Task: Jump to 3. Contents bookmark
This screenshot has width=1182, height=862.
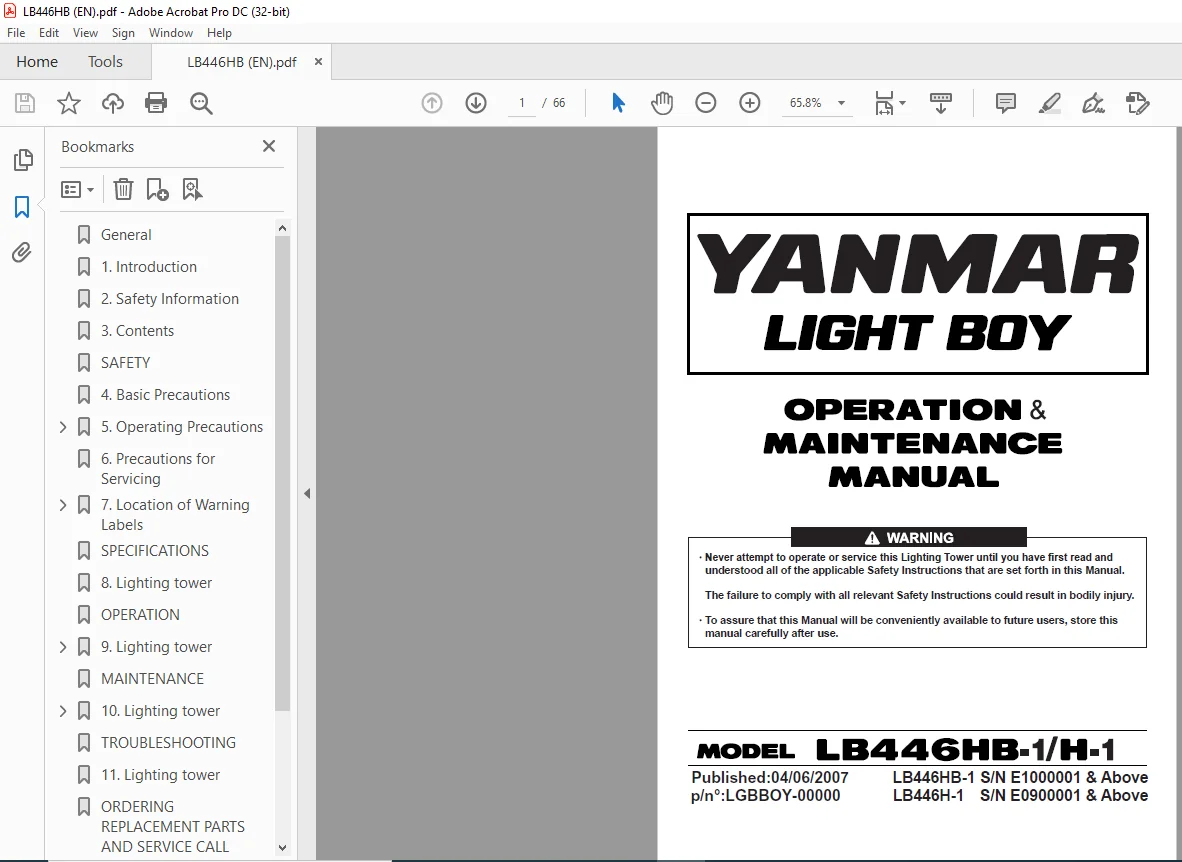Action: 137,331
